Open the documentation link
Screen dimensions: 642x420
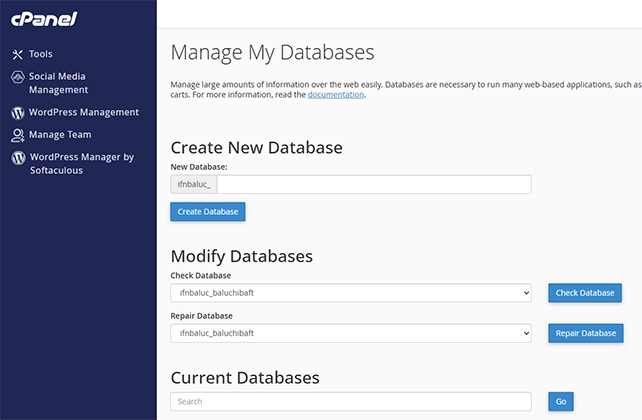click(336, 95)
